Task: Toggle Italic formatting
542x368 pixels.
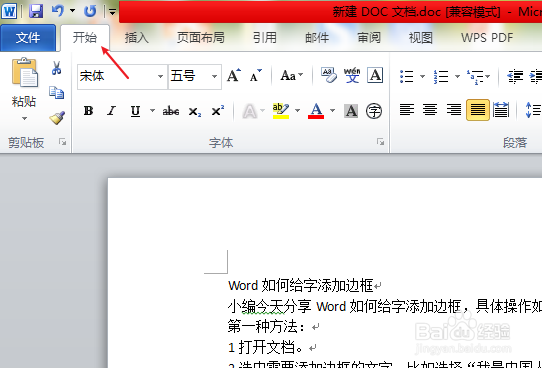Action: [x=111, y=111]
